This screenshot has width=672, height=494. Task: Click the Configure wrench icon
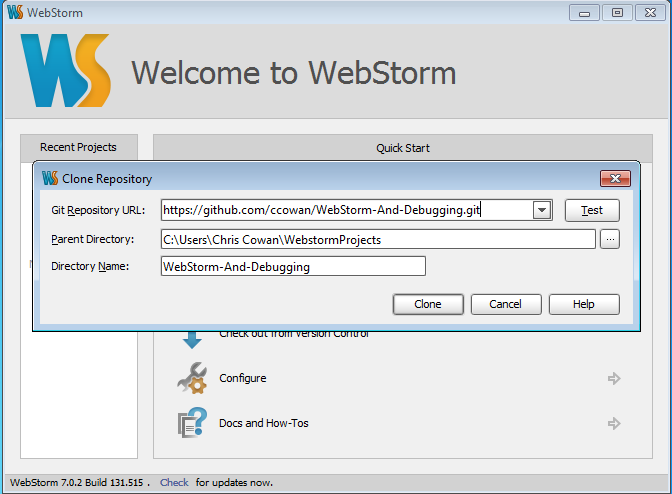[192, 378]
